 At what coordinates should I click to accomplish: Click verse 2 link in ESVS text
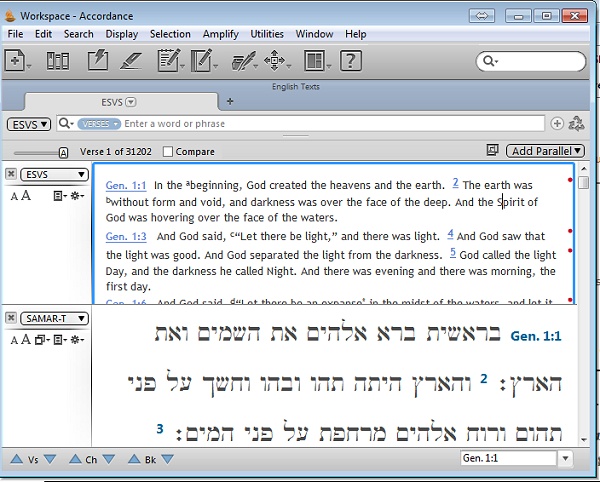tap(455, 182)
